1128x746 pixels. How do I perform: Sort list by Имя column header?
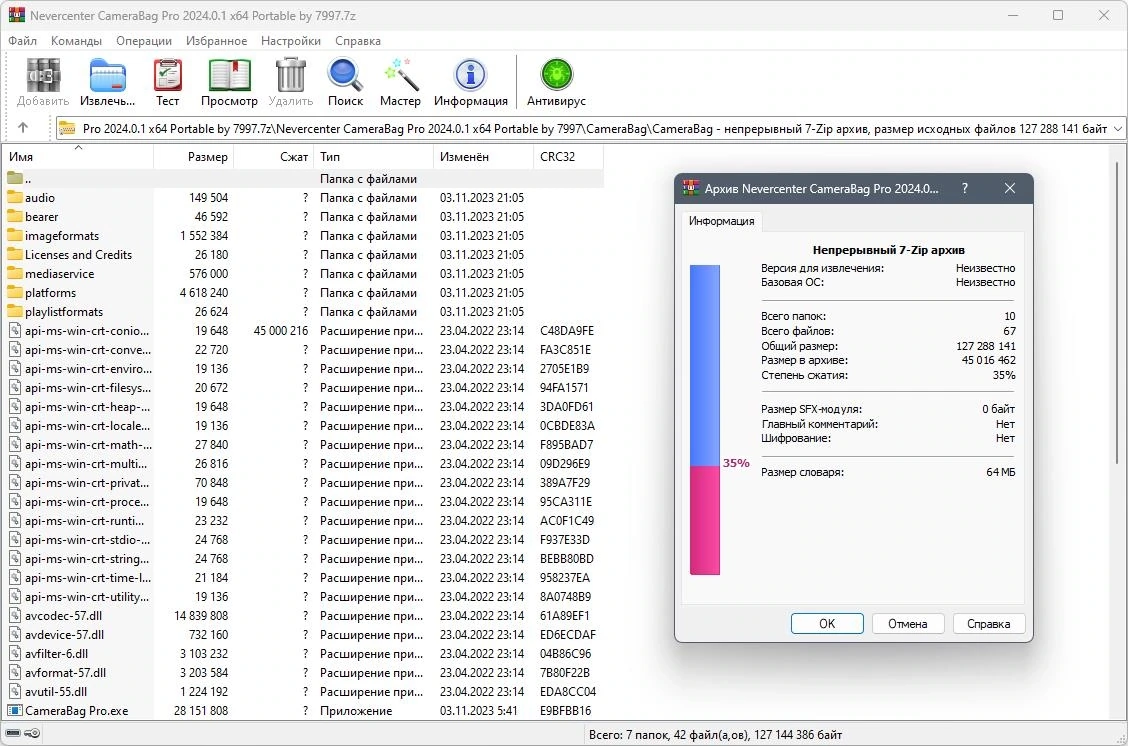78,156
